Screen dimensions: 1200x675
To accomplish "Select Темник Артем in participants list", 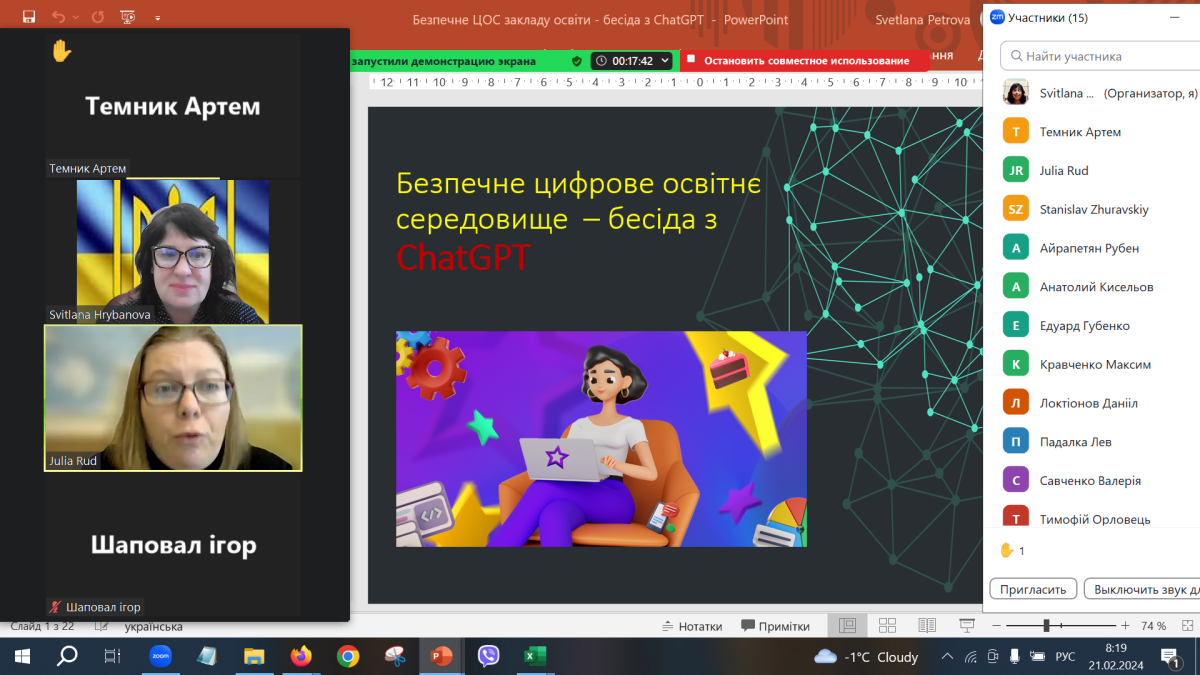I will [x=1080, y=131].
